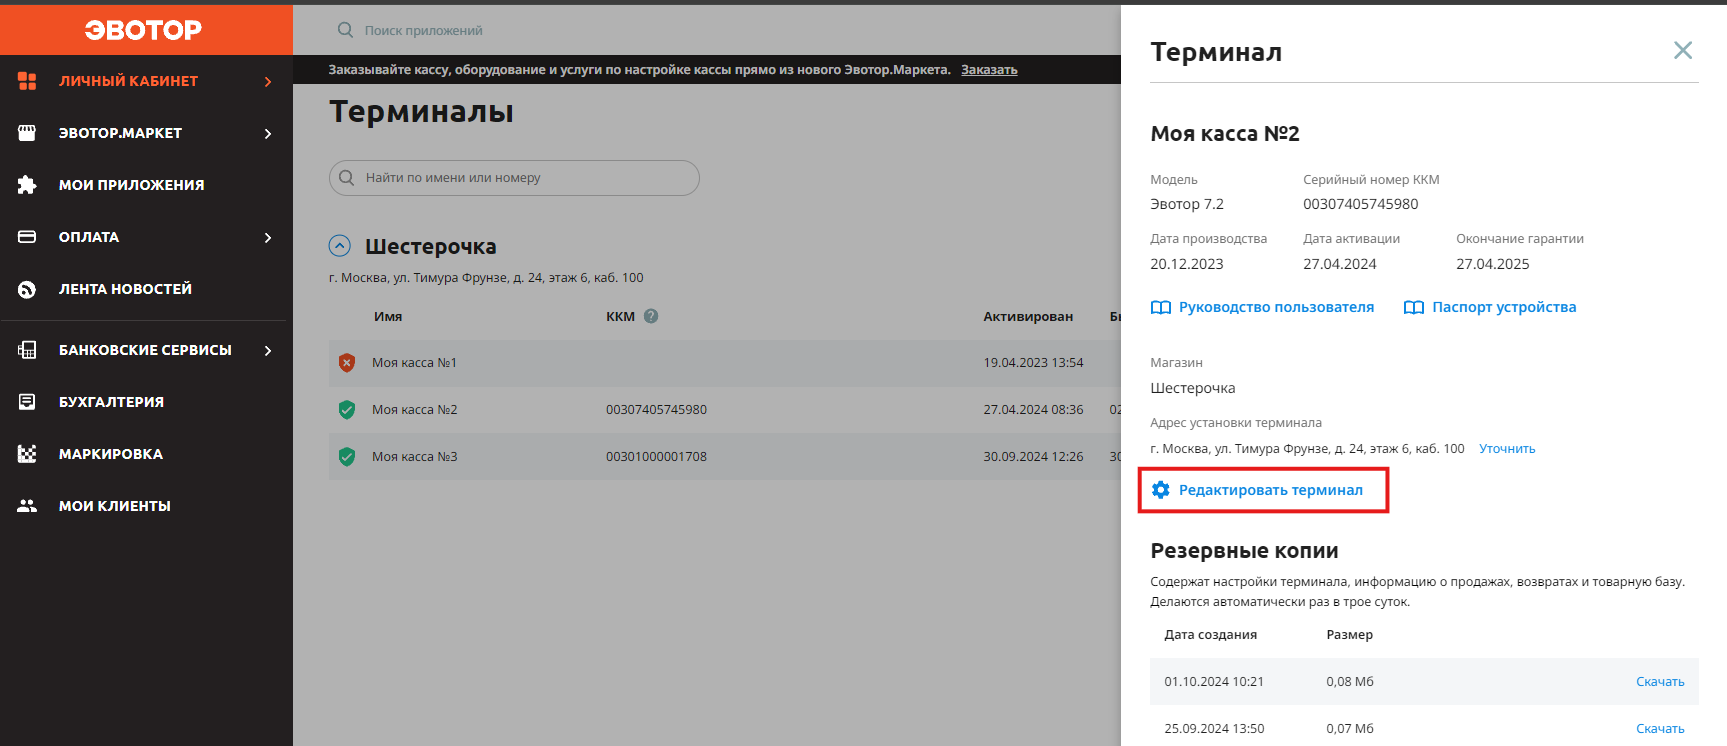Screen dimensions: 1727x746
Task: Click the Бухгалтерия document icon
Action: coord(27,402)
